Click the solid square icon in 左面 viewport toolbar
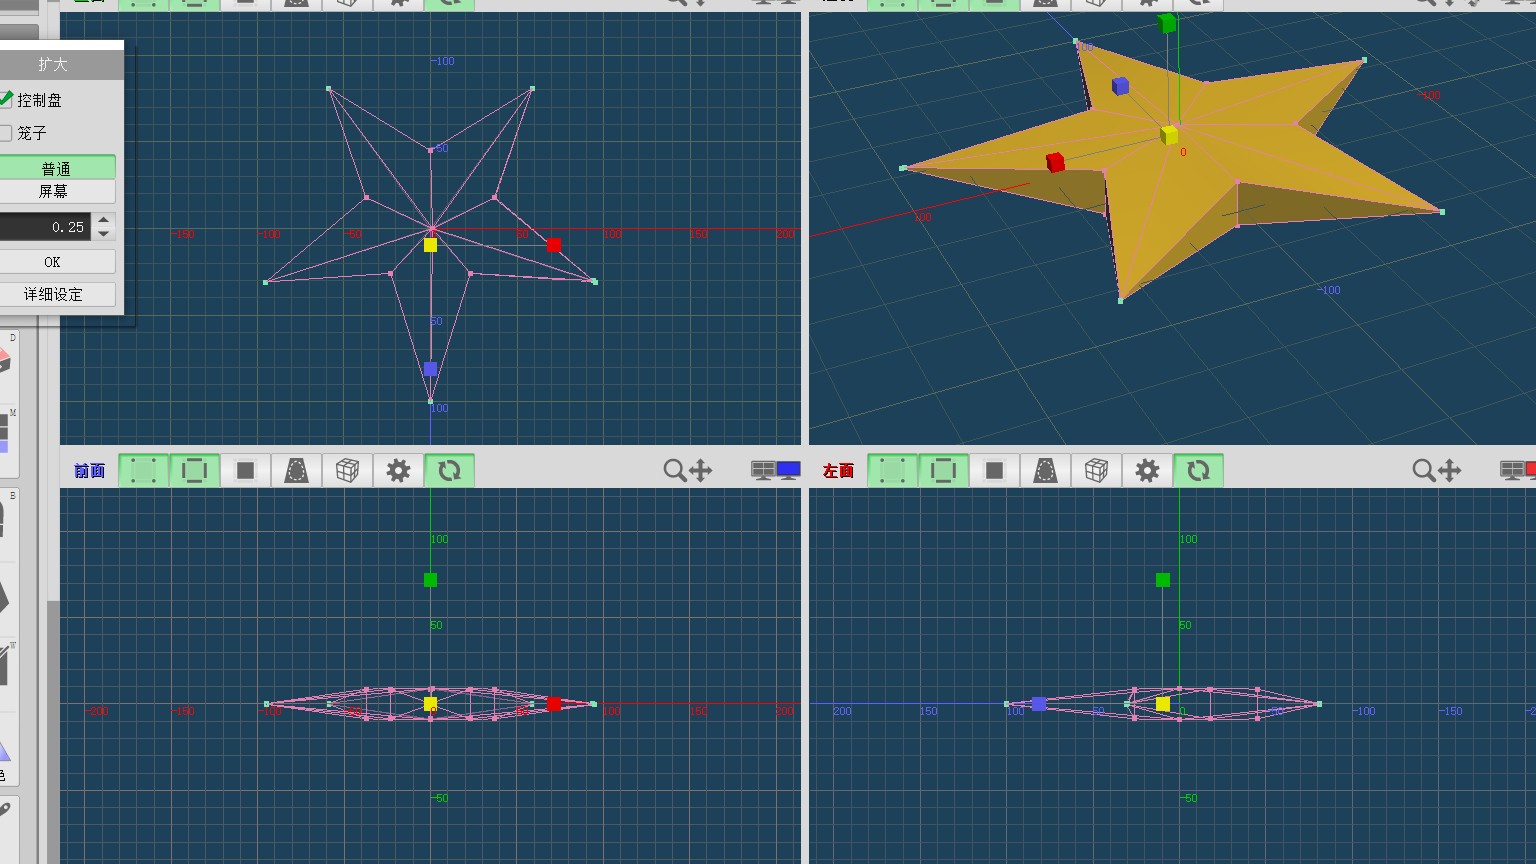This screenshot has width=1536, height=864. click(x=994, y=470)
